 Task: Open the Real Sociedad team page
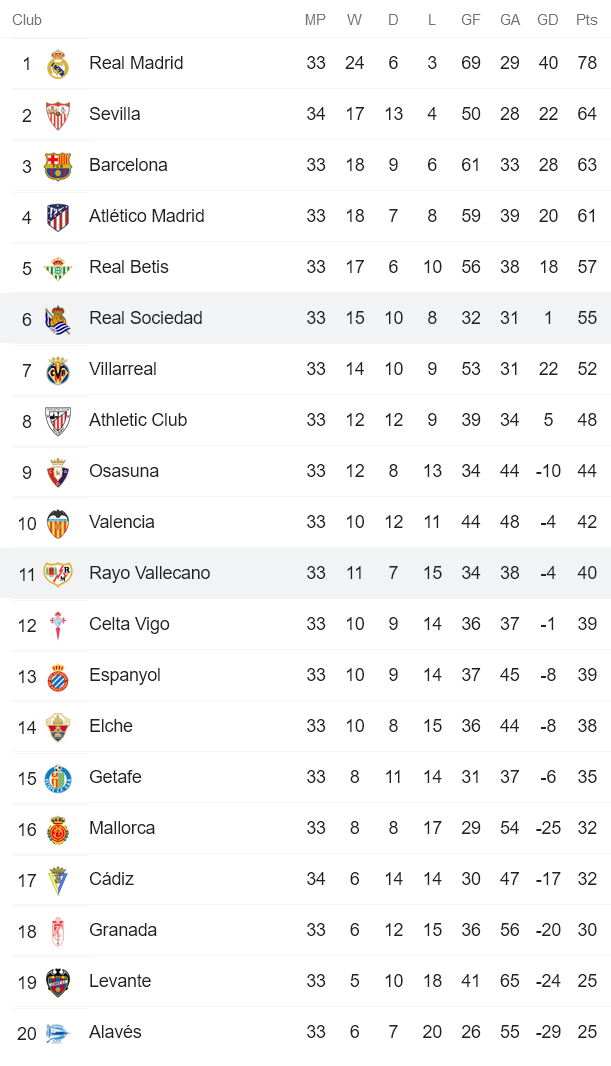pyautogui.click(x=145, y=317)
